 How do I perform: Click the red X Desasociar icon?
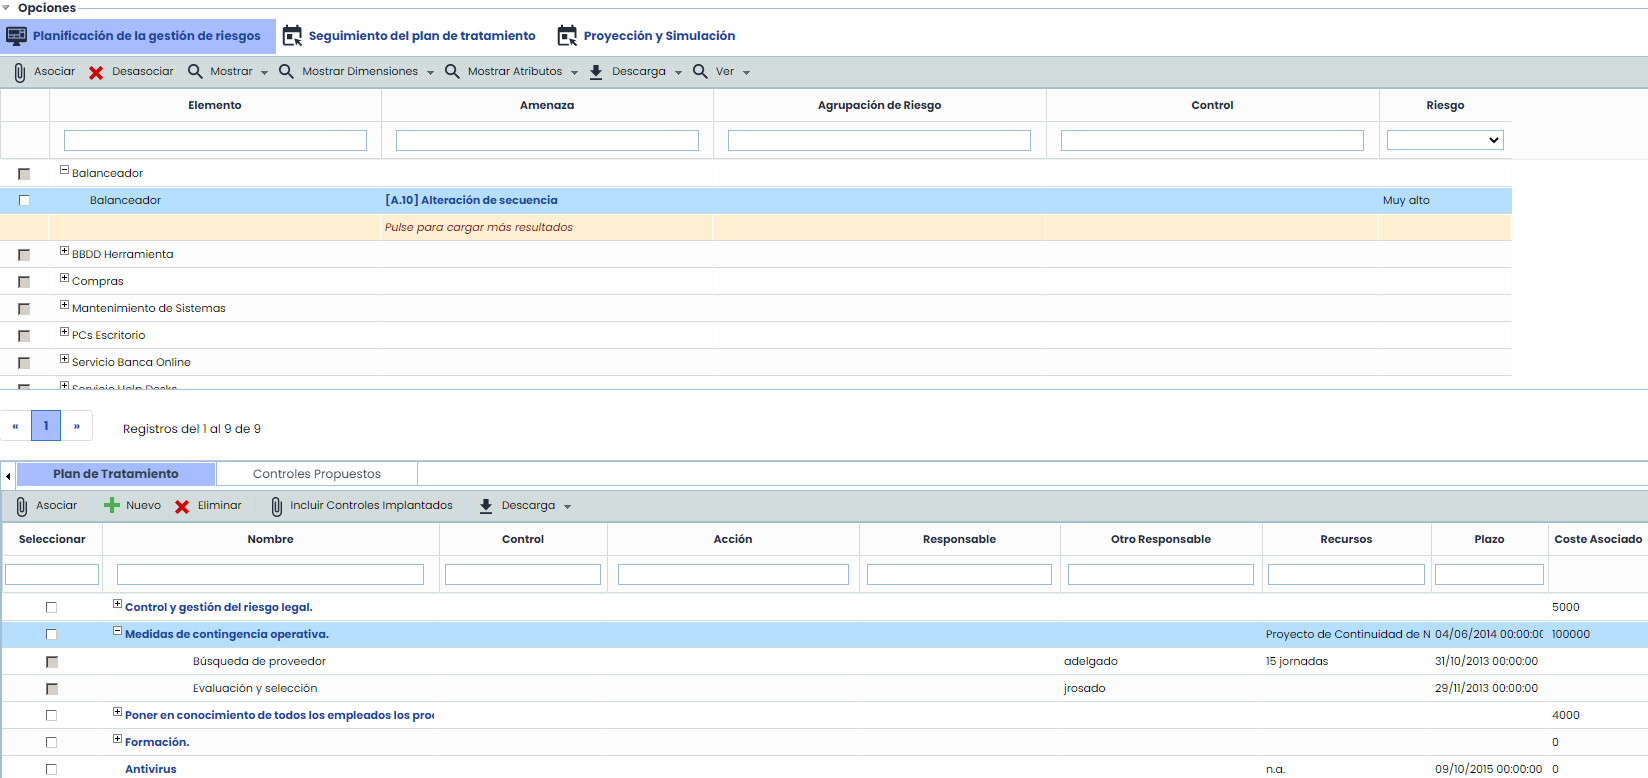tap(96, 72)
